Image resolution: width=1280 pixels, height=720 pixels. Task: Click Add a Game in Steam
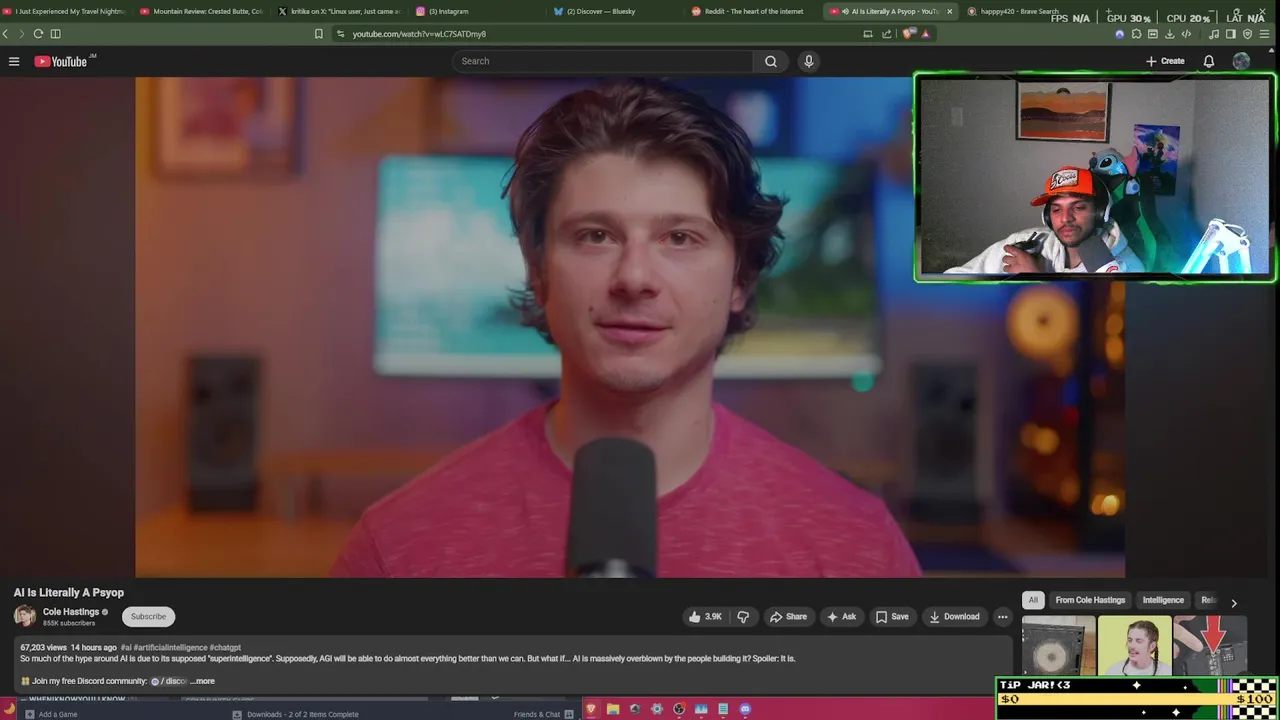click(51, 714)
